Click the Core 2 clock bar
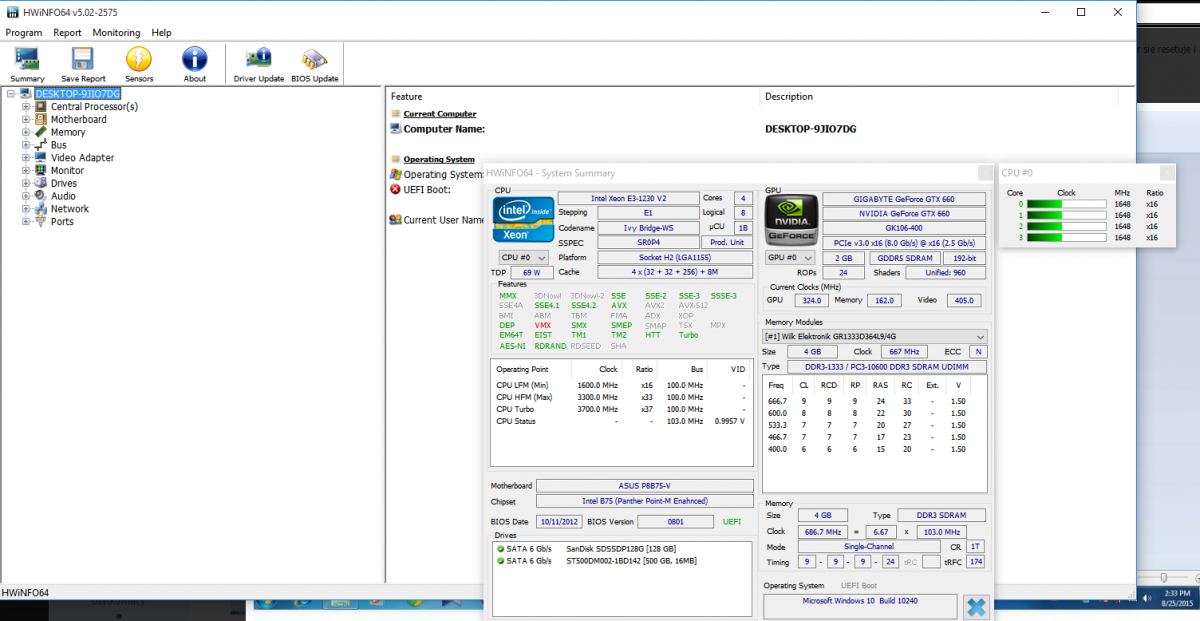 pos(1066,227)
